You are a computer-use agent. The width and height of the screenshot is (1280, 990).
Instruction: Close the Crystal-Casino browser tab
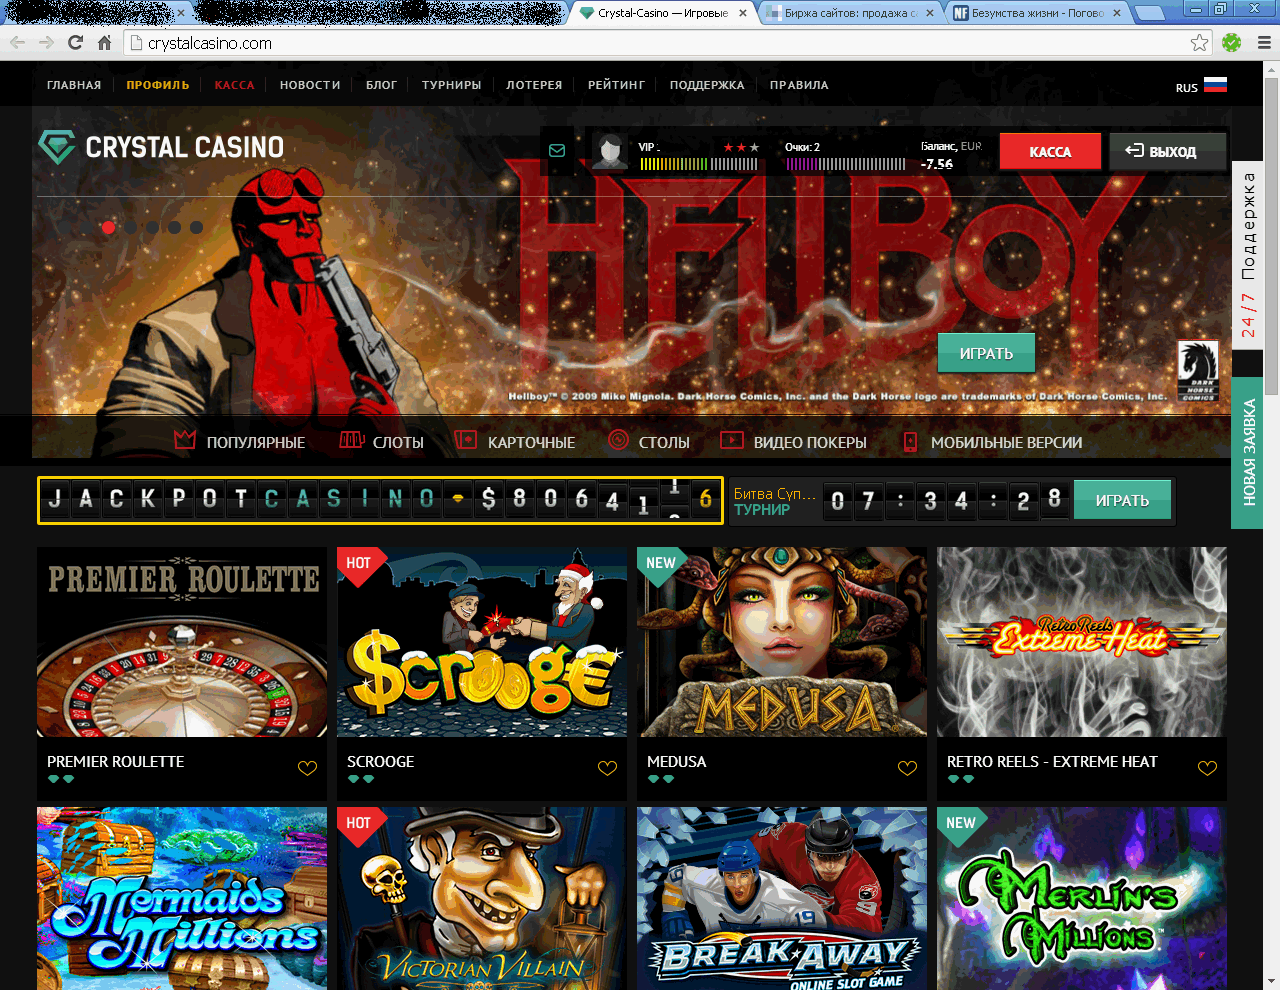coord(743,13)
